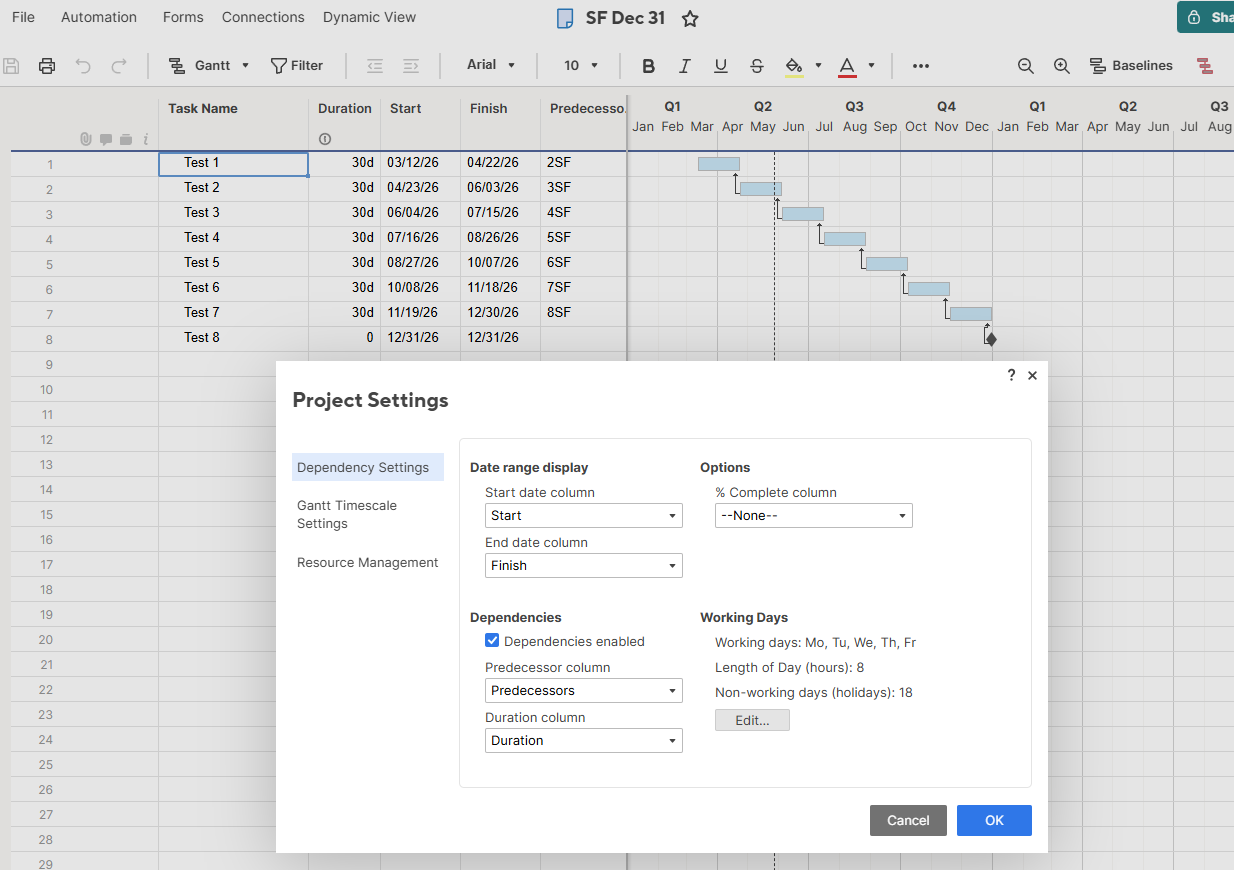Click the attachments paperclip column icon
This screenshot has height=870, width=1234.
click(86, 139)
